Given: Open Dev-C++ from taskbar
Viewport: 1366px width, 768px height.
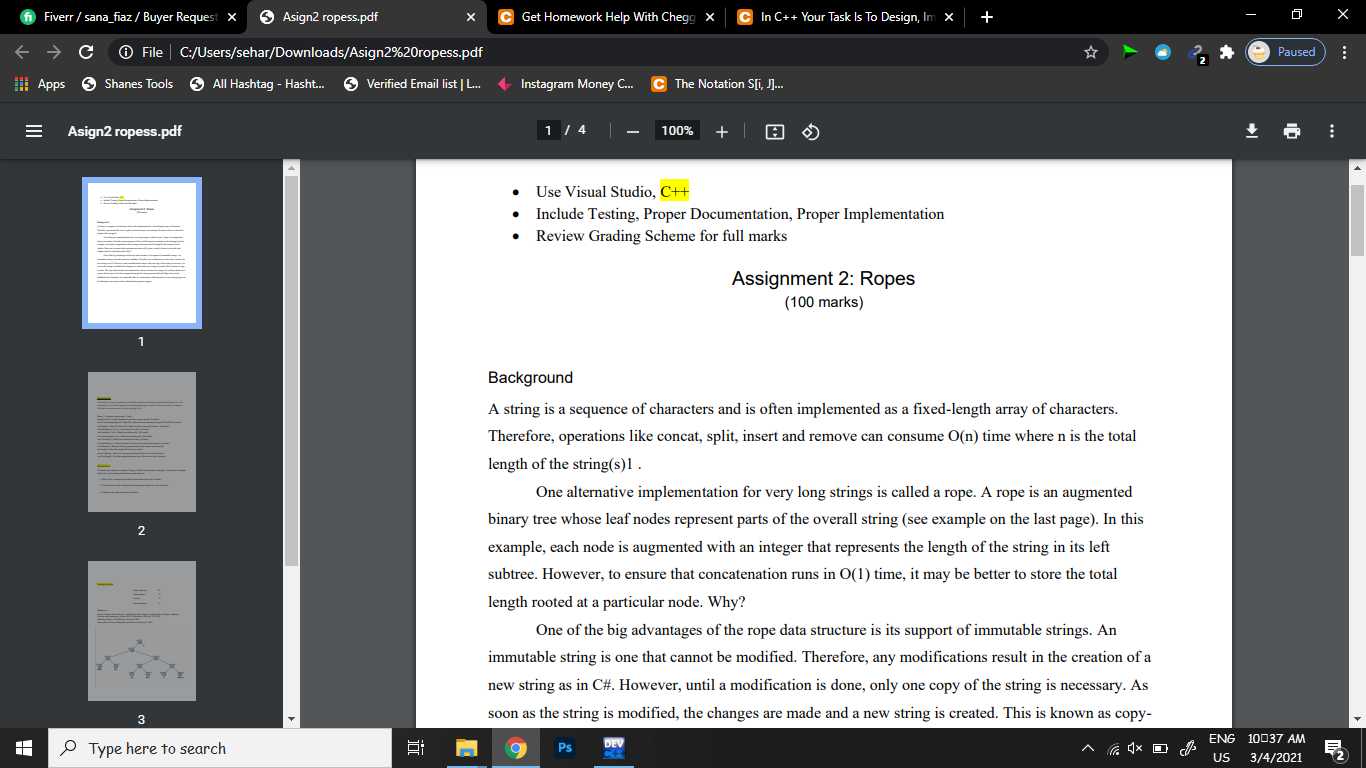Looking at the screenshot, I should 613,748.
